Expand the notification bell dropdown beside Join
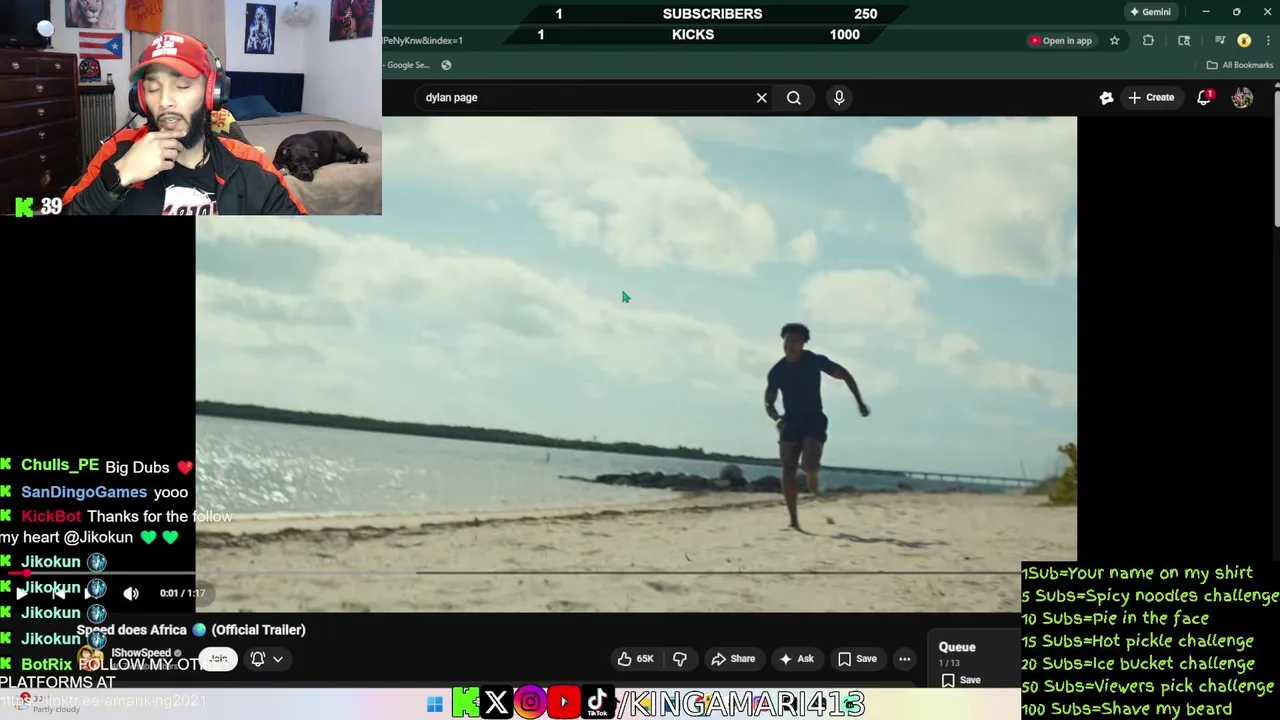Image resolution: width=1280 pixels, height=720 pixels. point(266,659)
